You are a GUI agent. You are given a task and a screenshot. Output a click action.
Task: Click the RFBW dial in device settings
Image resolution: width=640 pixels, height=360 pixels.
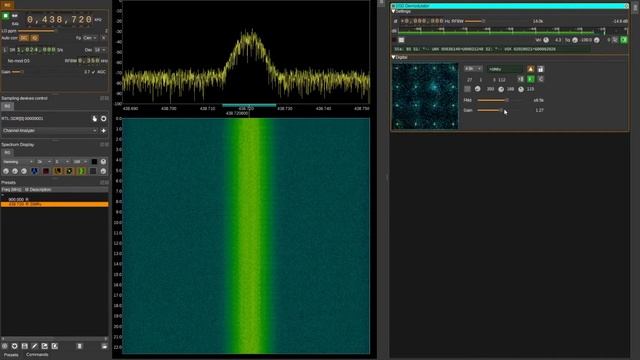89,61
